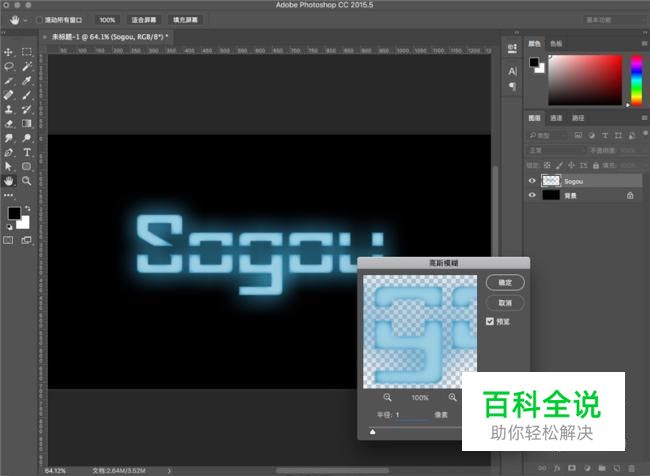Viewport: 650px width, 476px height.
Task: Open the Hand tool preset picker
Action: coord(17,20)
